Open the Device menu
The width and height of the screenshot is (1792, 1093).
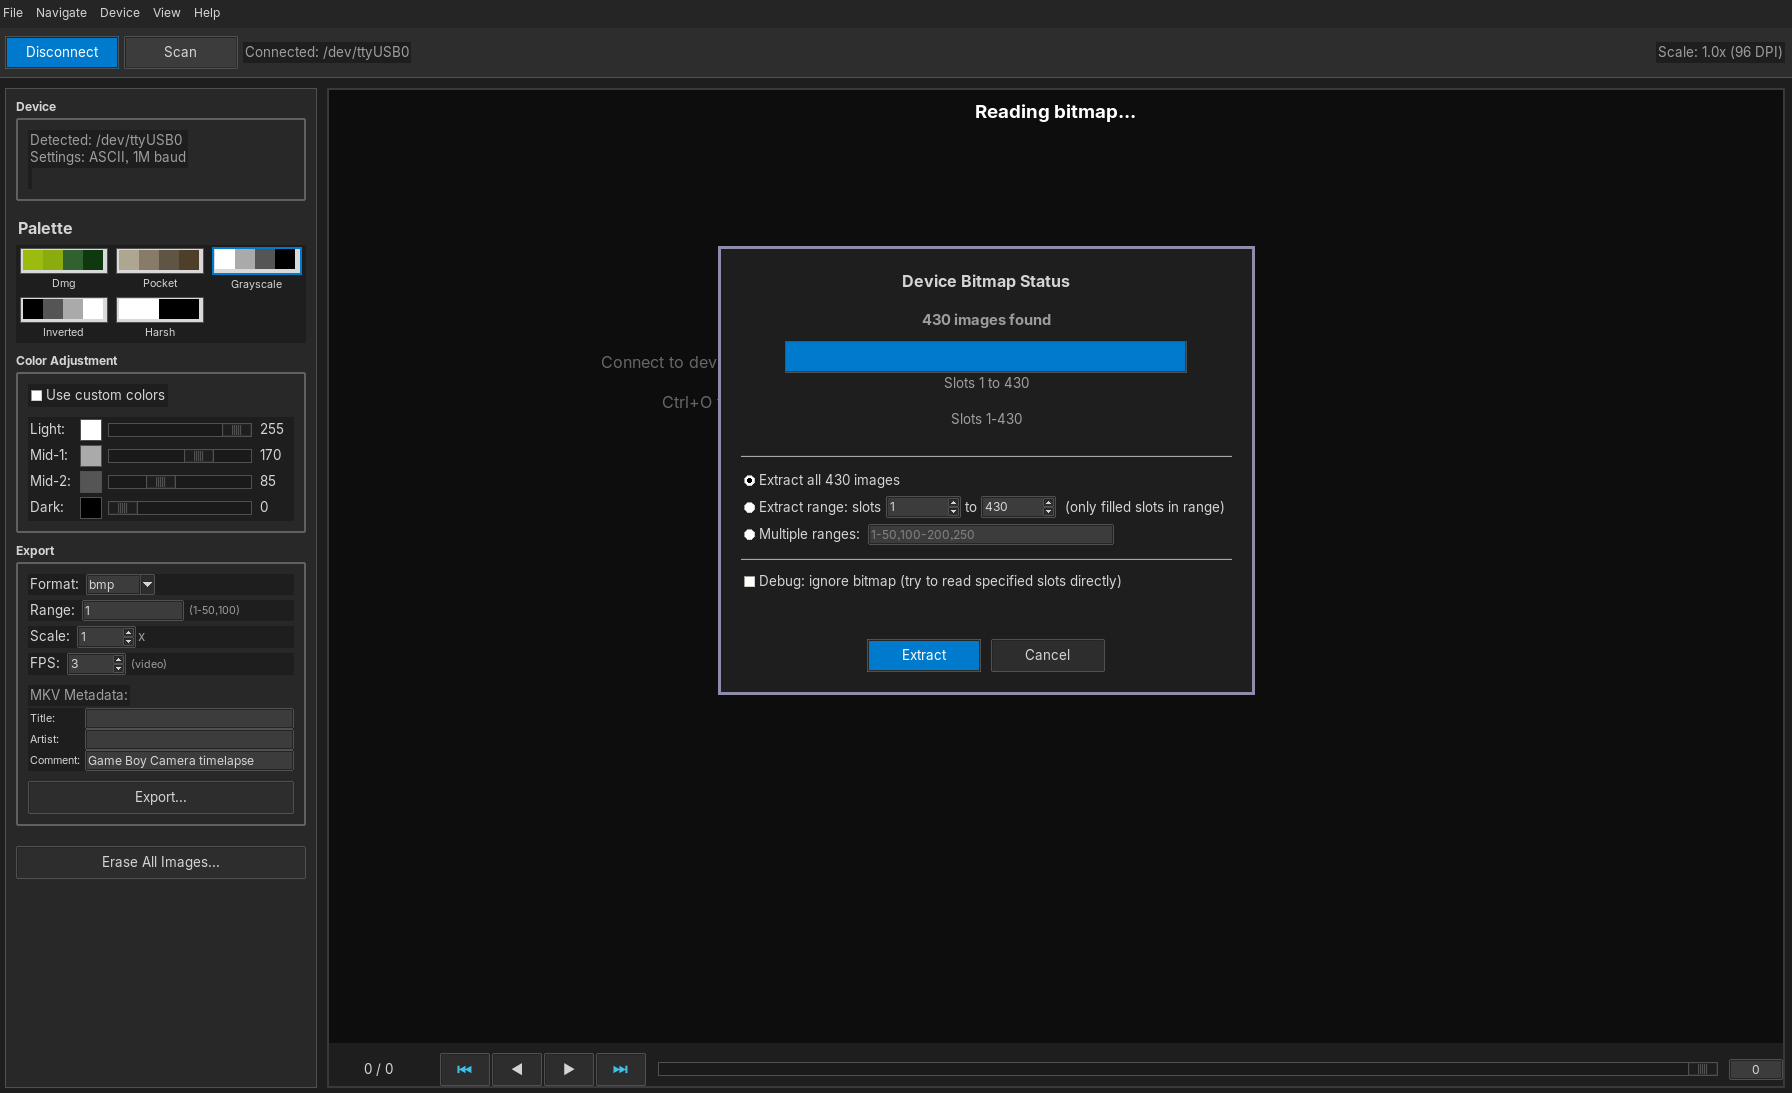[119, 13]
